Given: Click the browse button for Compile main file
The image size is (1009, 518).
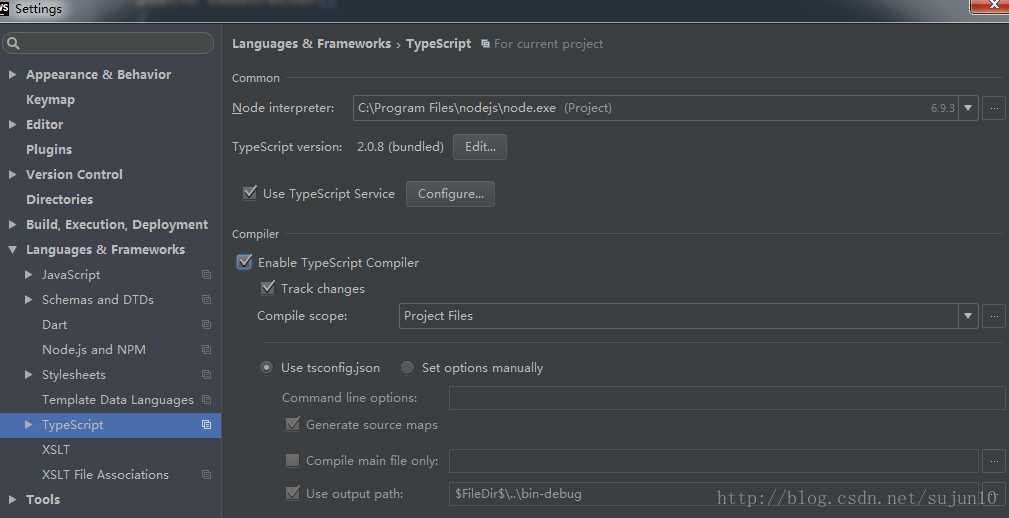Looking at the screenshot, I should [994, 461].
